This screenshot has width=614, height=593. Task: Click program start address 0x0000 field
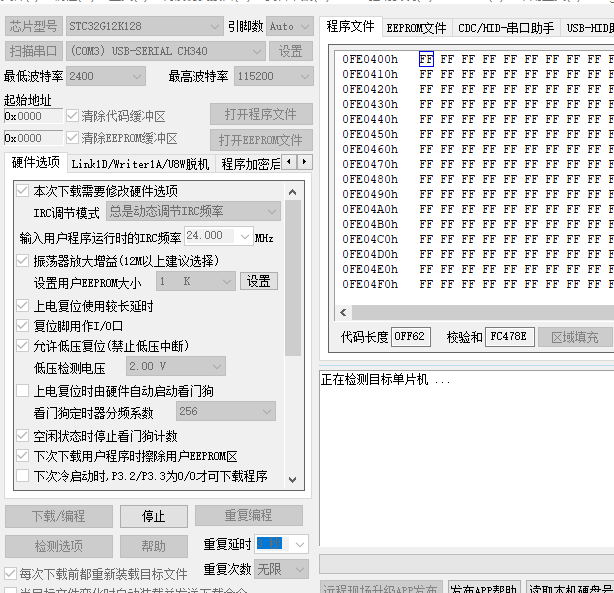click(x=33, y=116)
